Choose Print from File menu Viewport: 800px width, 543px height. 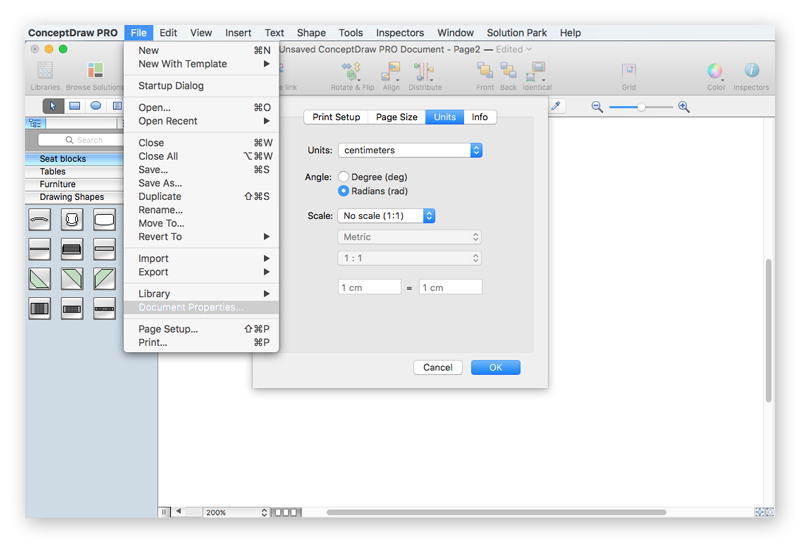202,342
